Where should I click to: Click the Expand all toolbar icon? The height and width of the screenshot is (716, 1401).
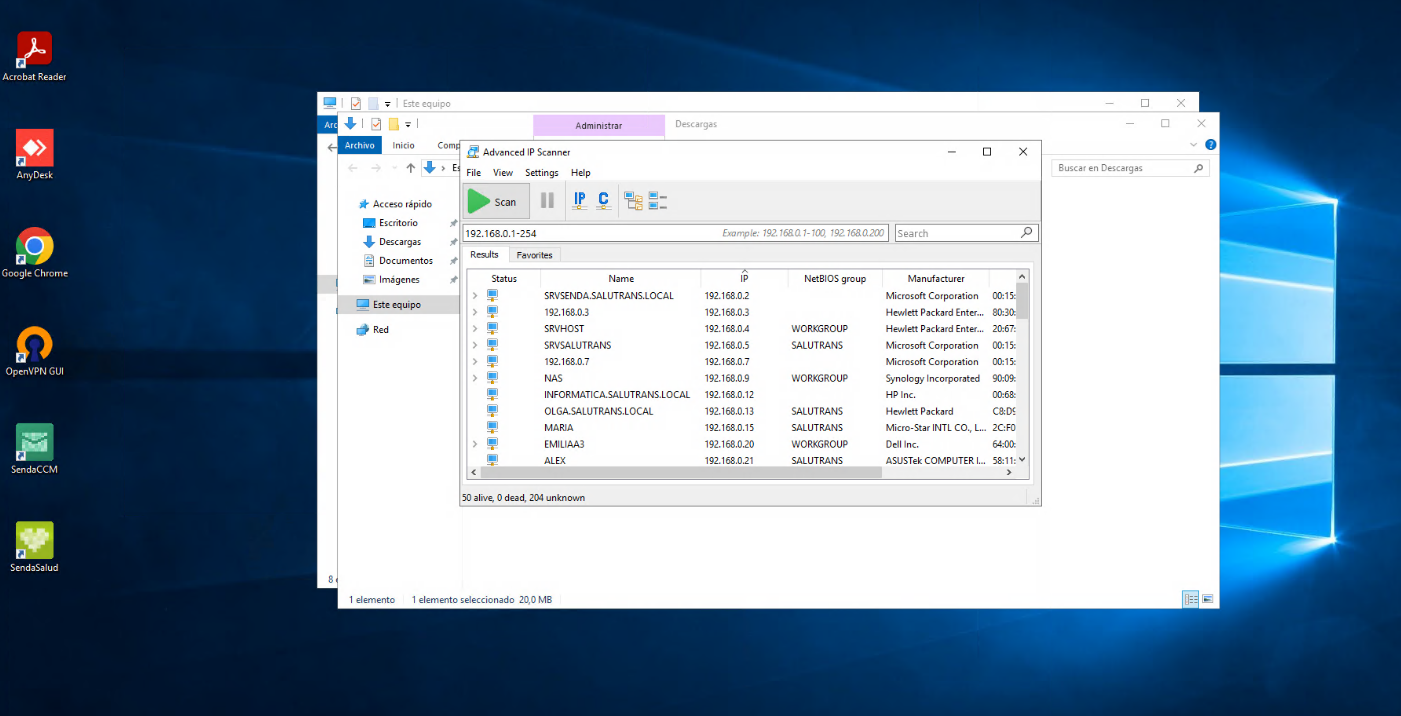click(x=633, y=201)
